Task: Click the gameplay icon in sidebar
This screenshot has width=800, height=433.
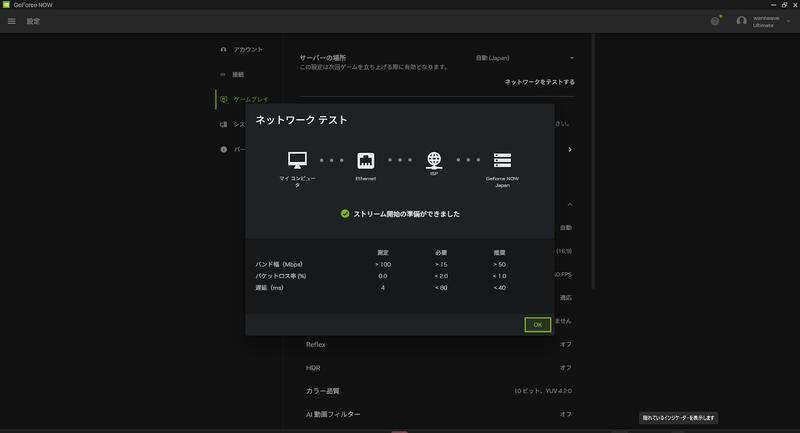Action: [223, 99]
